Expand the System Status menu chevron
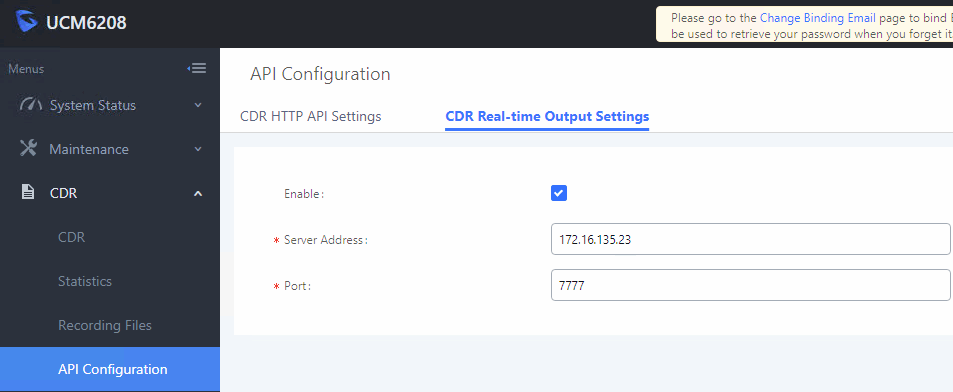This screenshot has width=953, height=392. pos(198,105)
